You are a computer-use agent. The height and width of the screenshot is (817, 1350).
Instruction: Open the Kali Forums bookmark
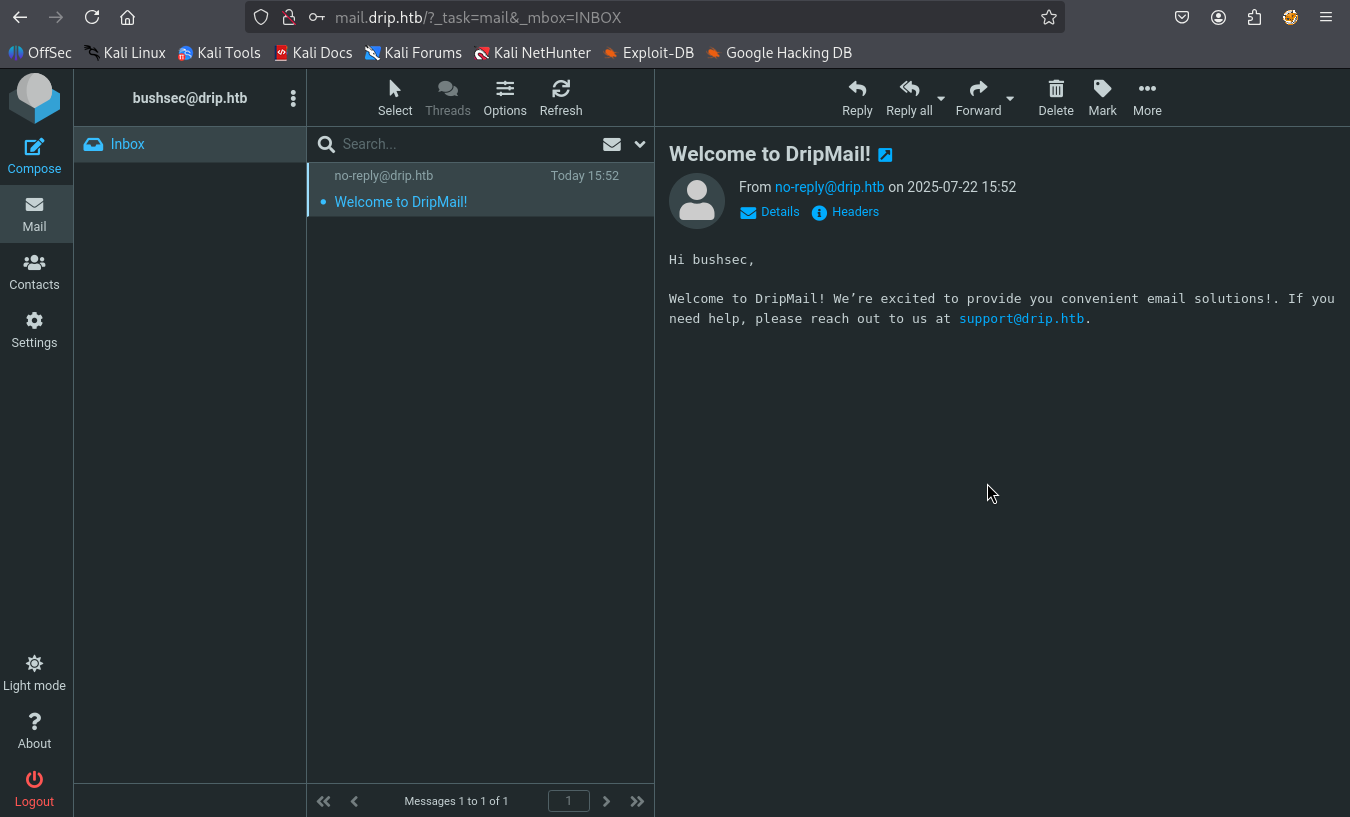413,53
